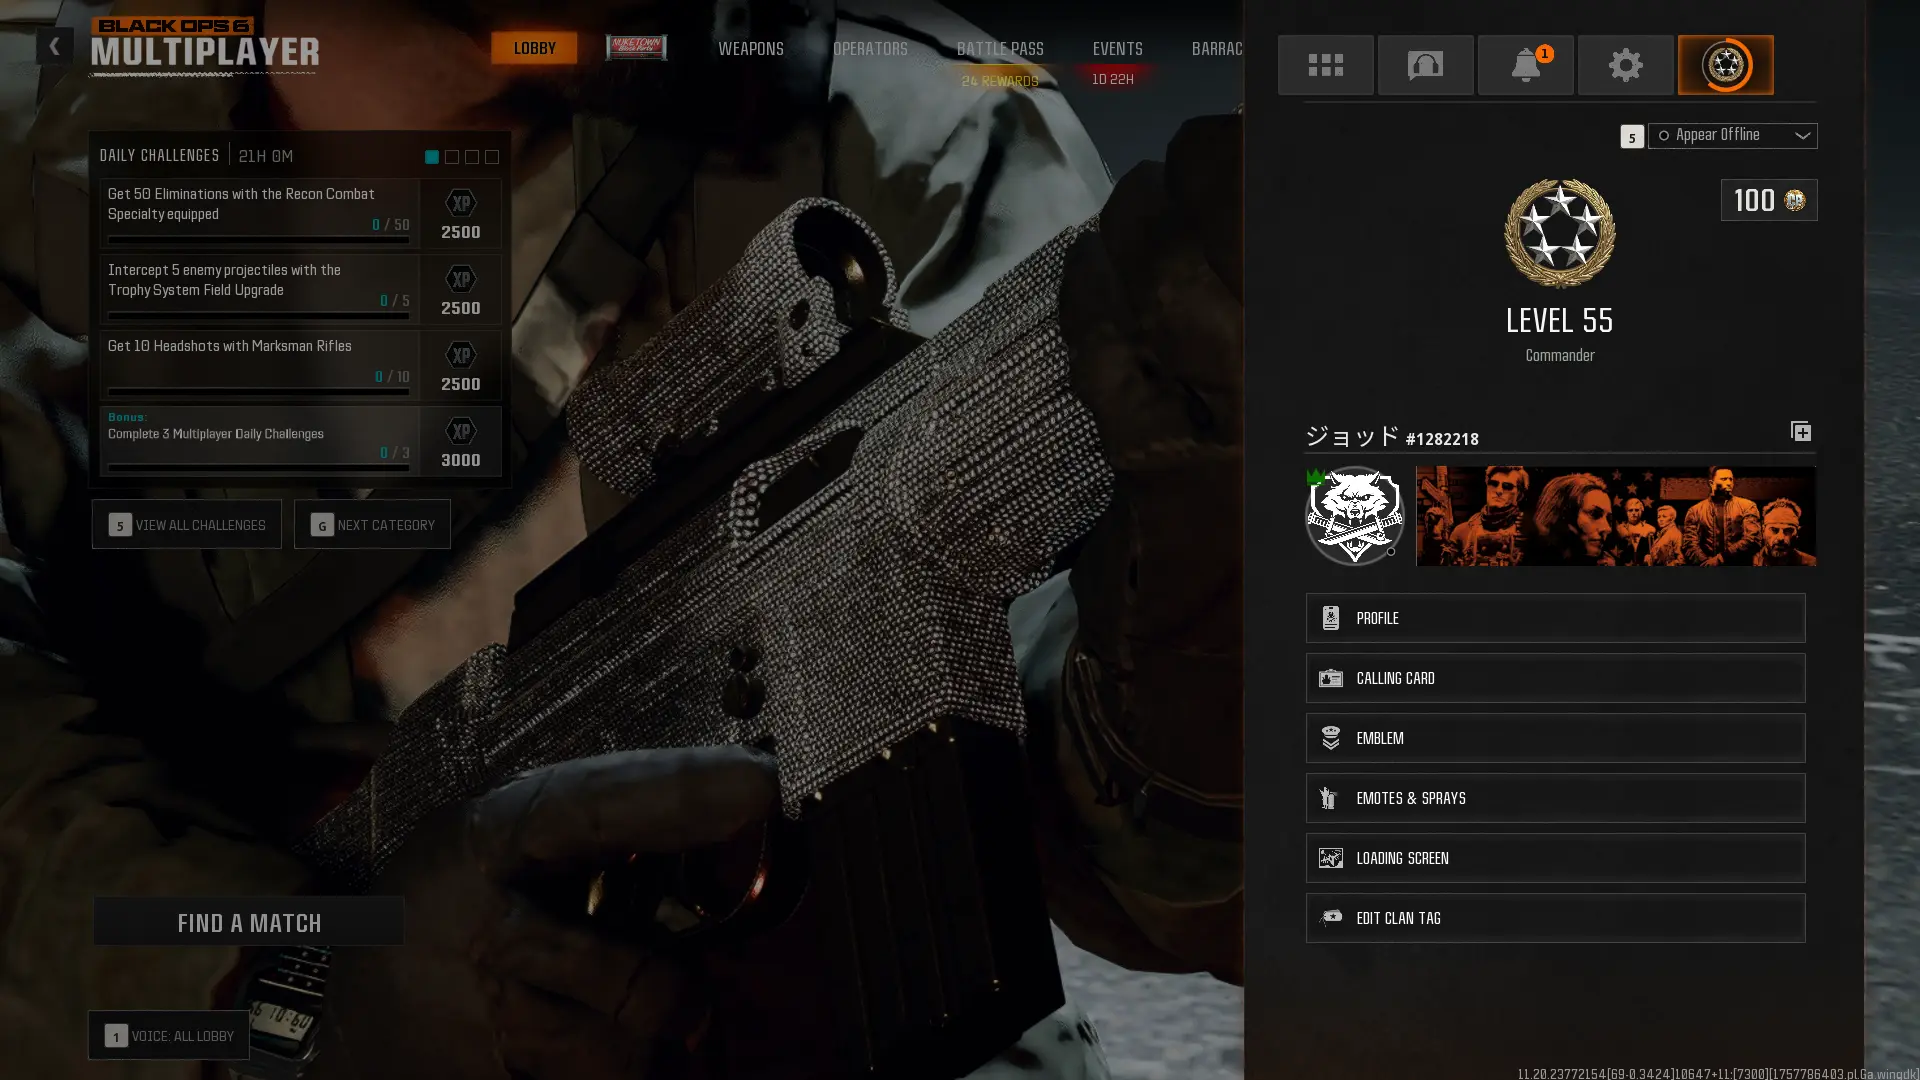Open the Voice: All Lobby selector
Screen dimensions: 1920x1080
(169, 1036)
